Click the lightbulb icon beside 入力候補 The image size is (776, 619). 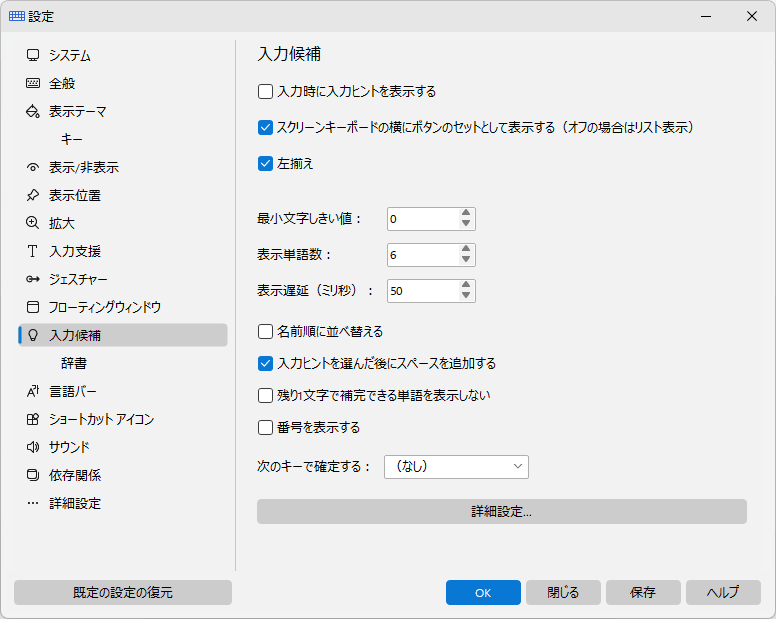click(x=33, y=335)
